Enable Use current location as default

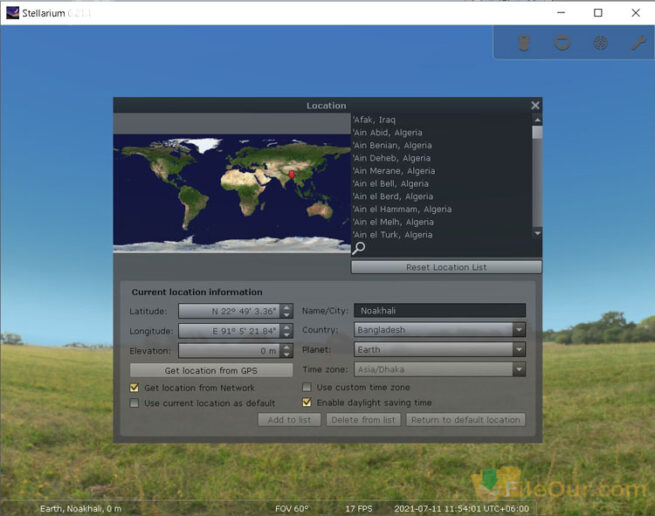134,403
